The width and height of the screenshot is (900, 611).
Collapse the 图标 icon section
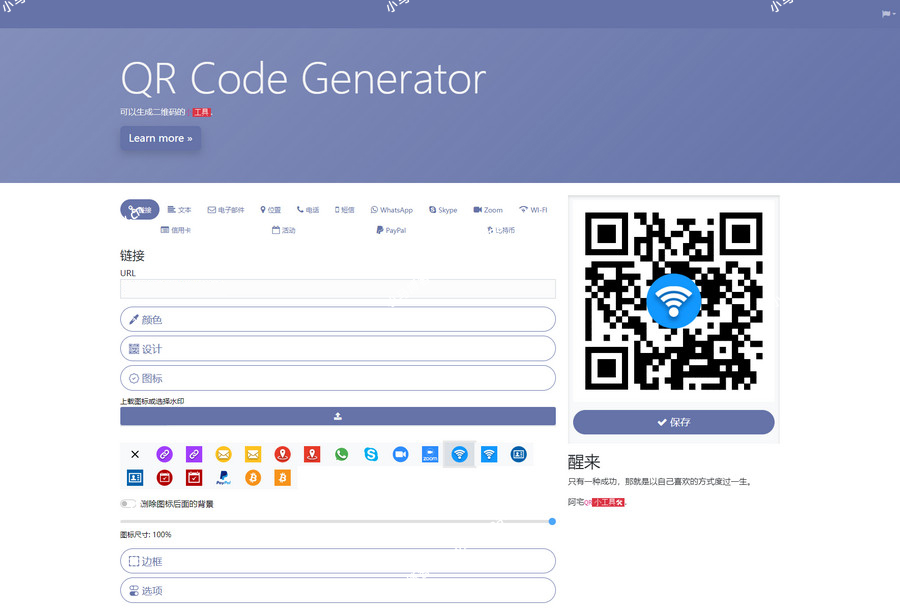(x=338, y=378)
